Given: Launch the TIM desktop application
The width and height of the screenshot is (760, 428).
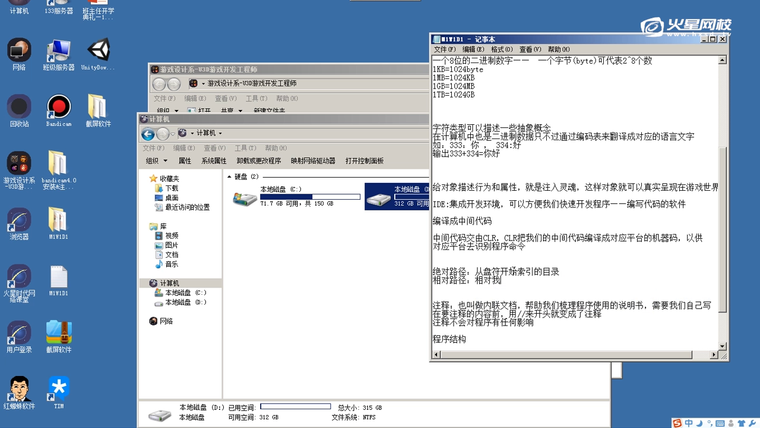Looking at the screenshot, I should [58, 389].
